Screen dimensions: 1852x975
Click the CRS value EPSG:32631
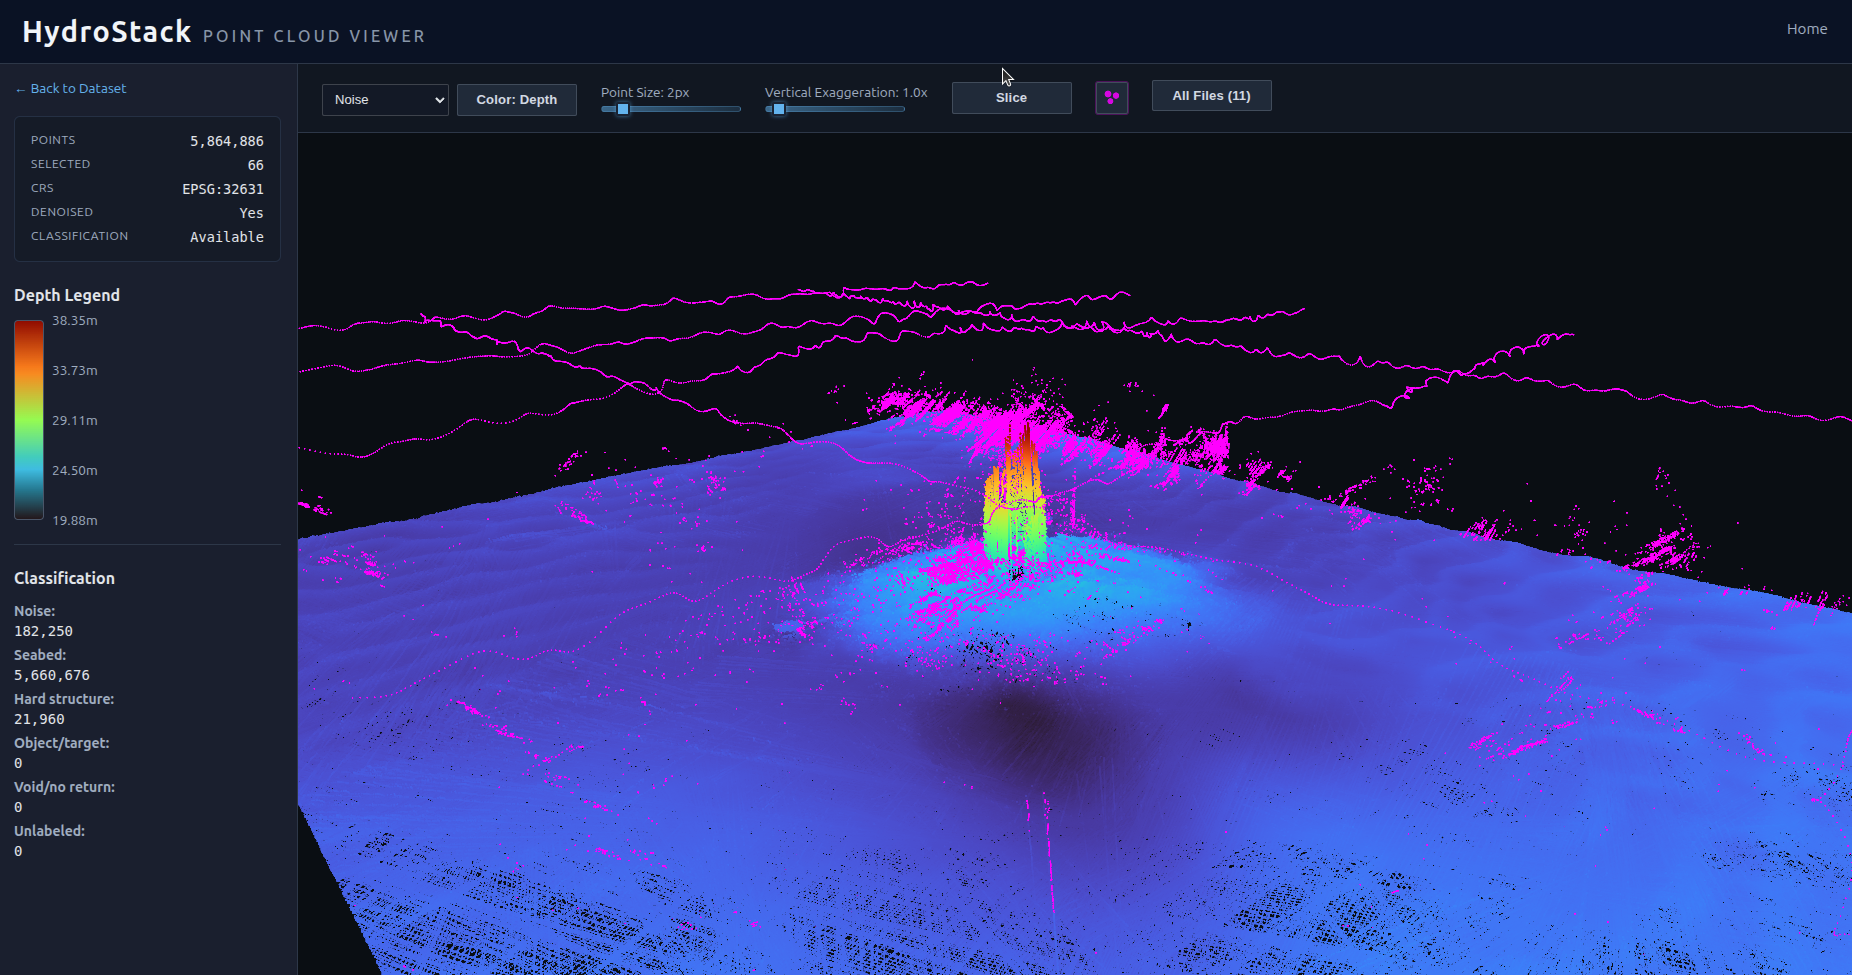click(222, 188)
